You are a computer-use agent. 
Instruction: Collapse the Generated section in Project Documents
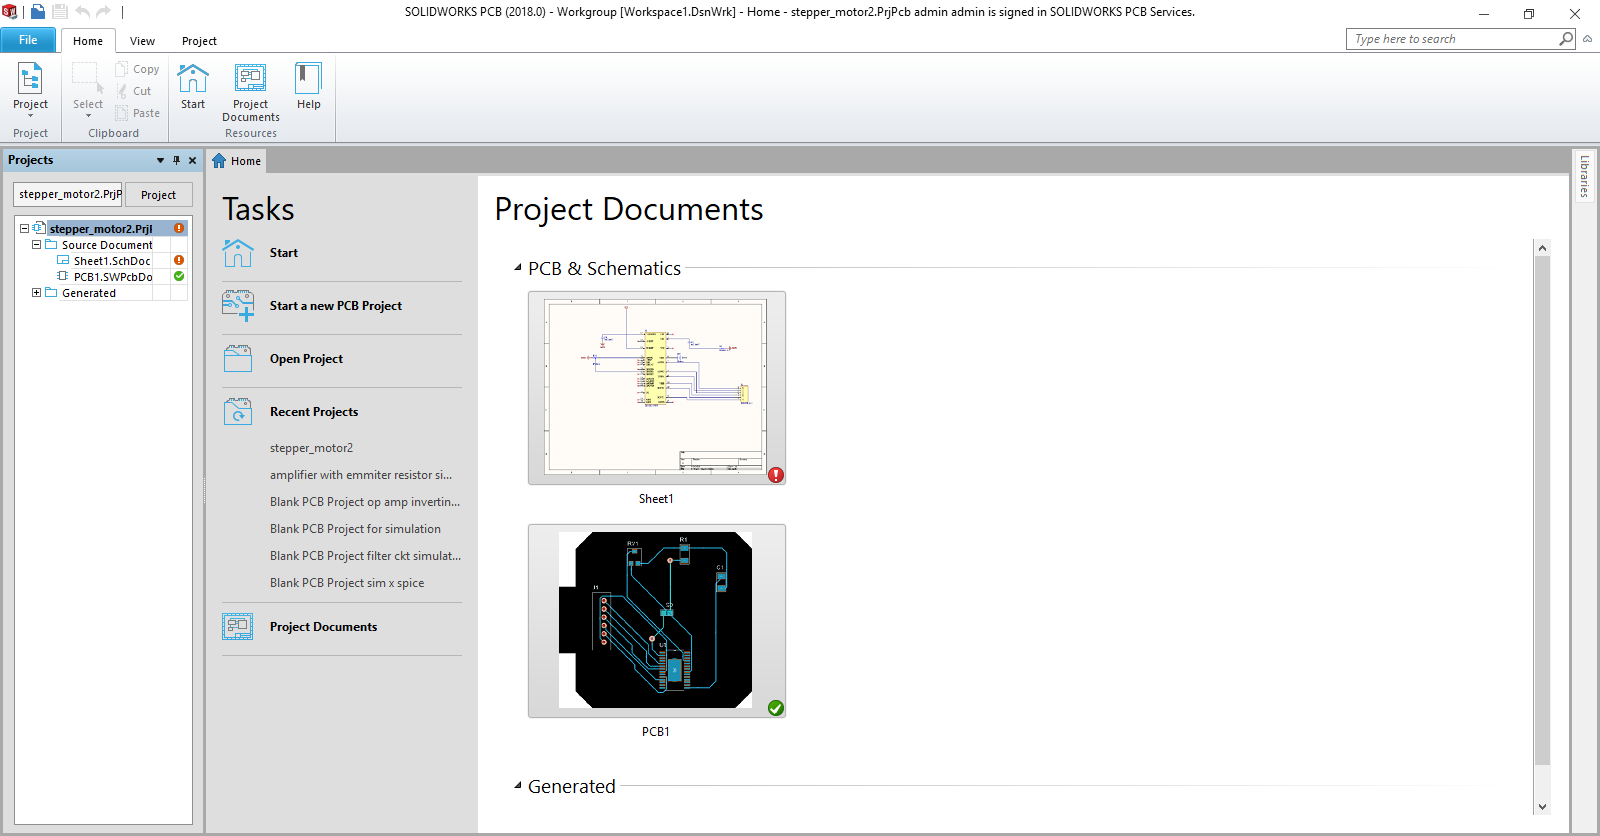point(518,786)
